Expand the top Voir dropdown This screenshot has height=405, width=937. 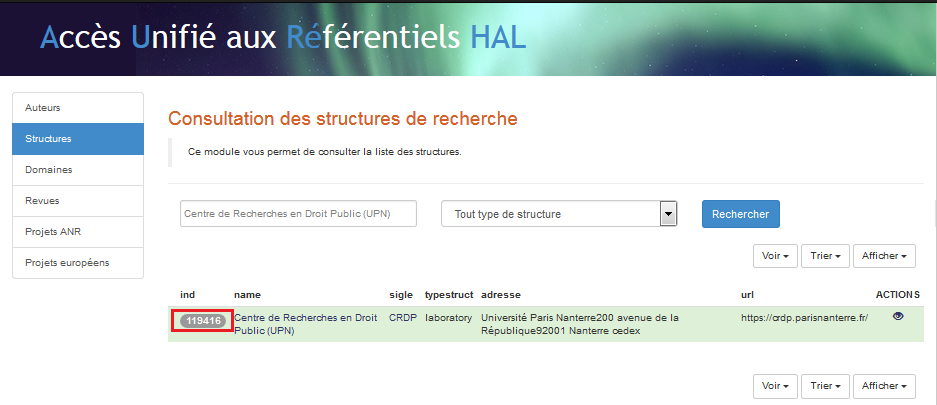tap(775, 256)
